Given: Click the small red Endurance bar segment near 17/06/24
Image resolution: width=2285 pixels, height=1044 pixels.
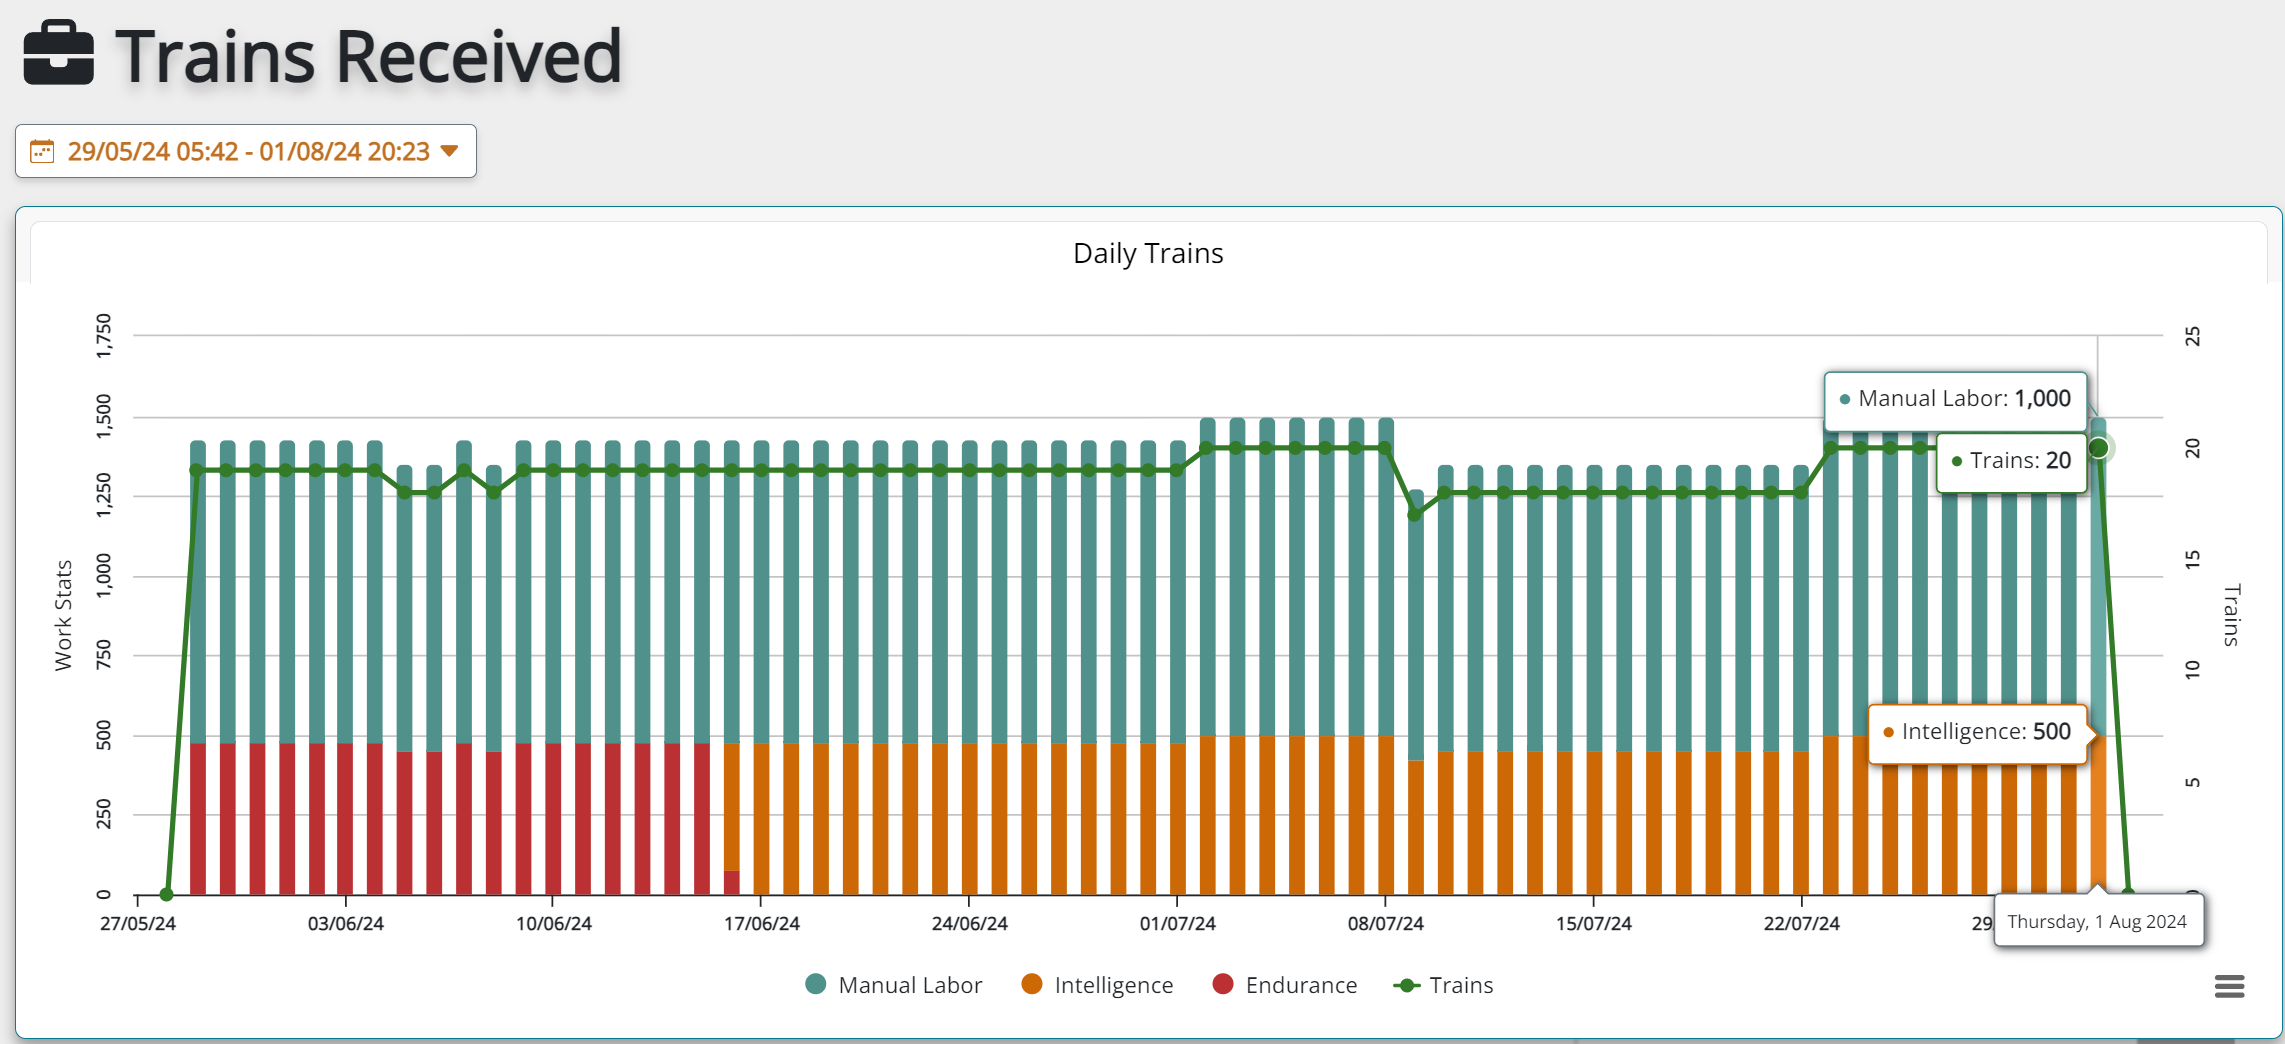Looking at the screenshot, I should coord(731,882).
